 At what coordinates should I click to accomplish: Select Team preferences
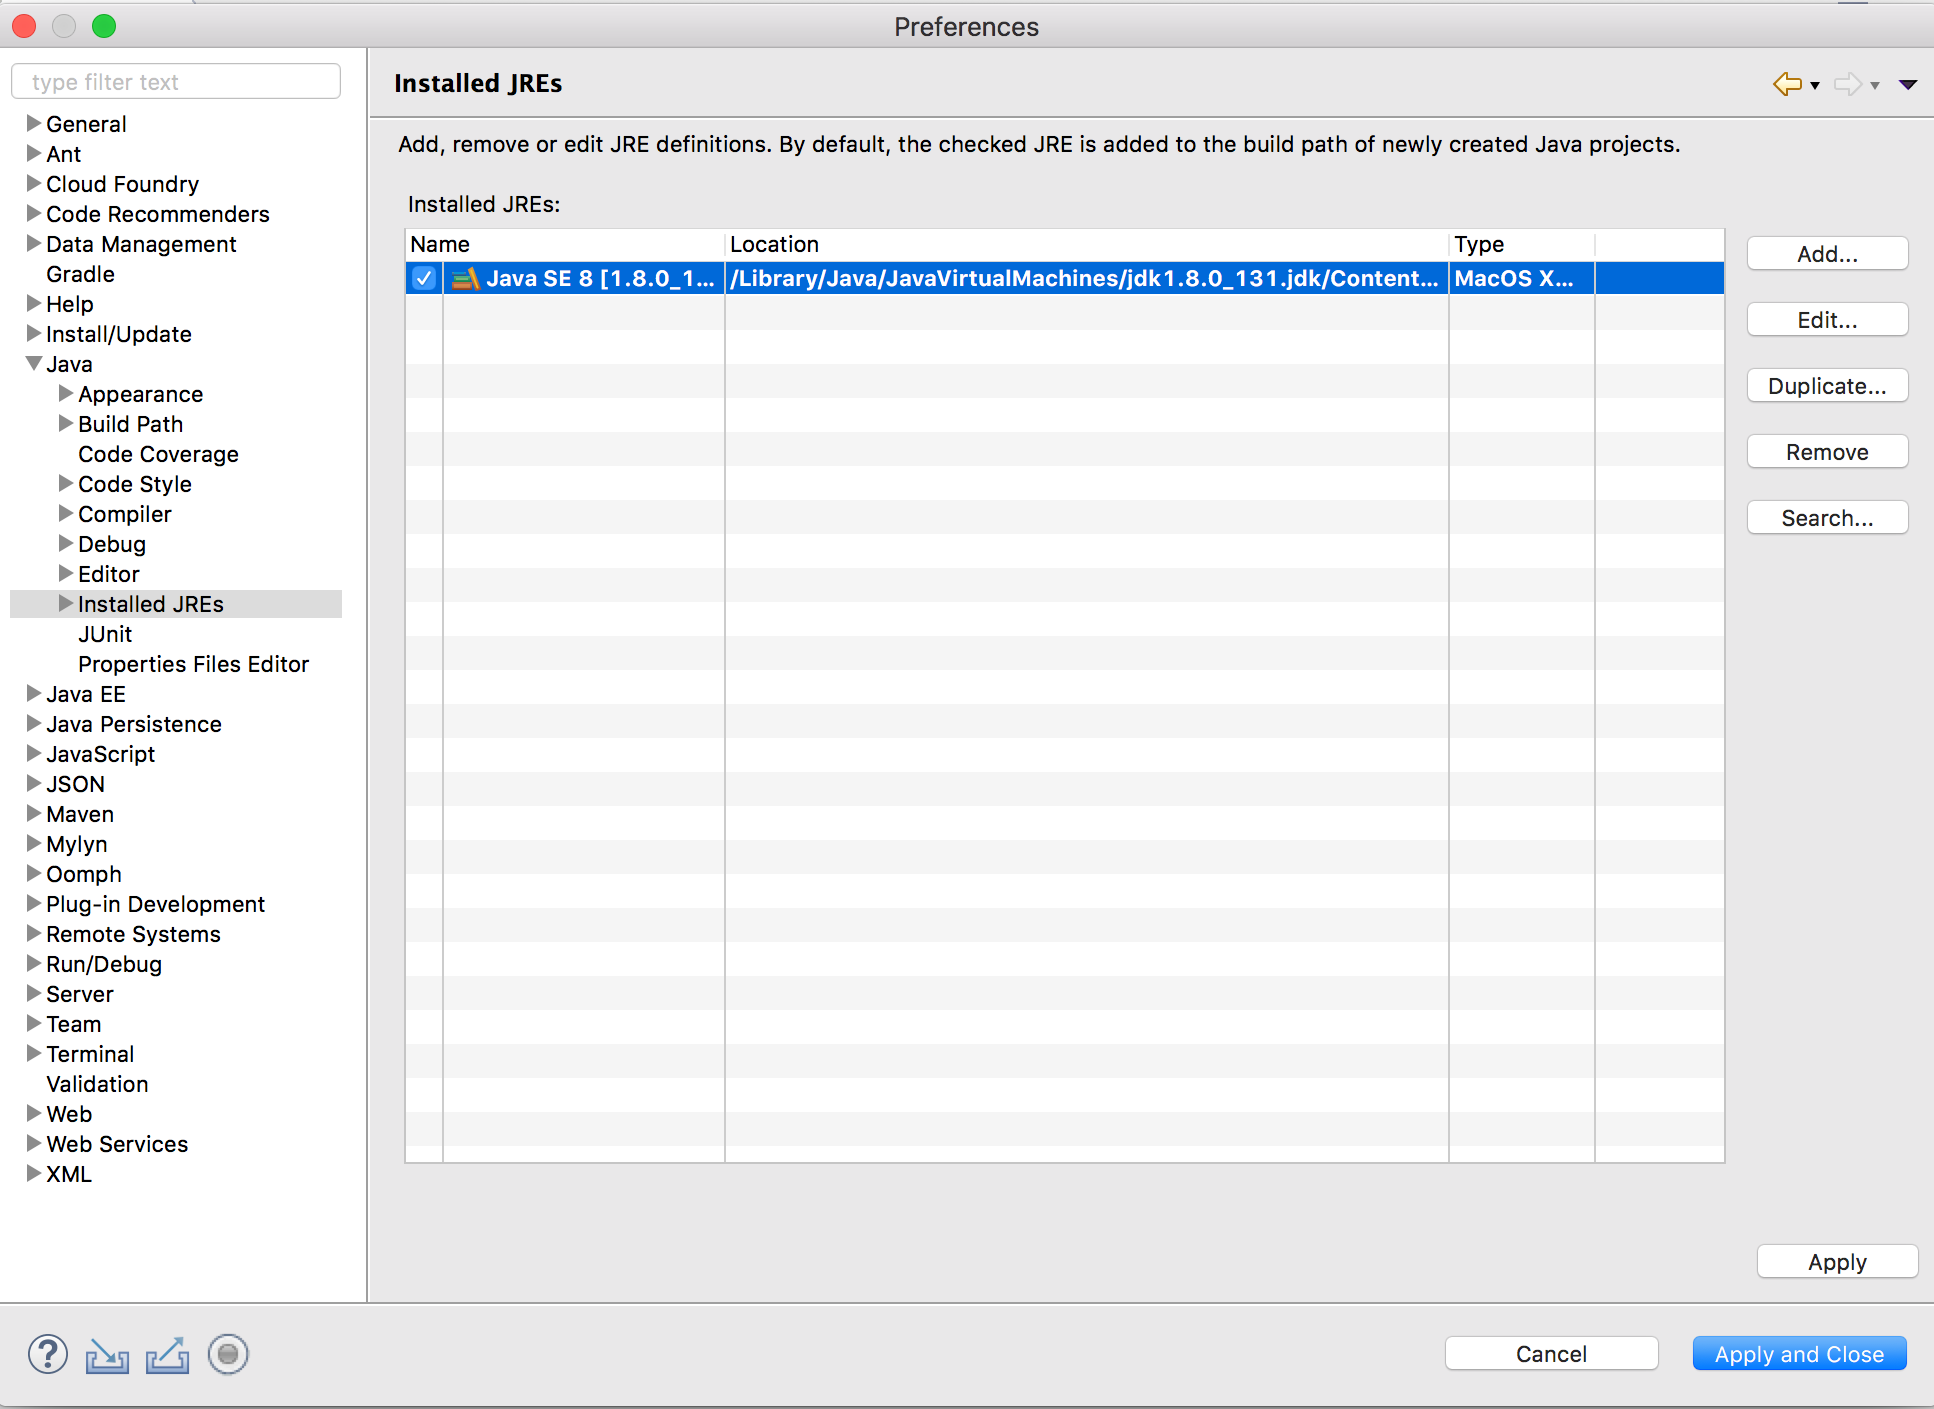[73, 1024]
